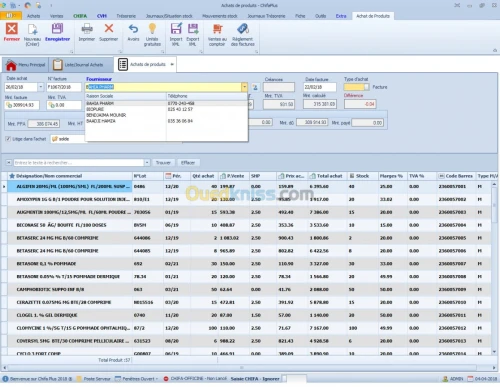Image resolution: width=500 pixels, height=387 pixels.
Task: Click the supplier add icon beside Fournisseur field
Action: tap(255, 87)
